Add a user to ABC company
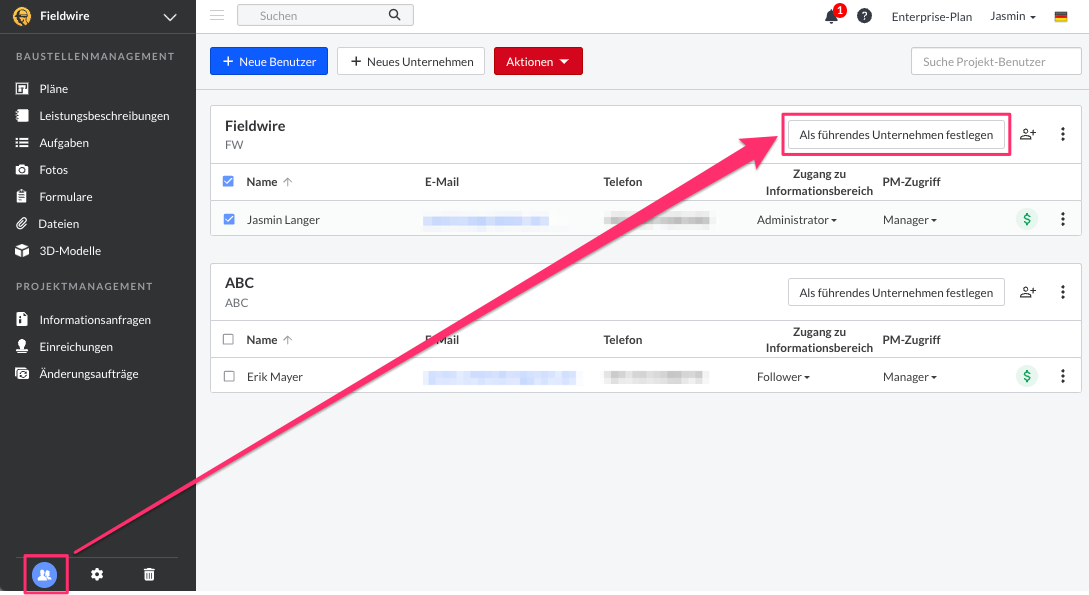Viewport: 1089px width, 595px height. click(1028, 292)
